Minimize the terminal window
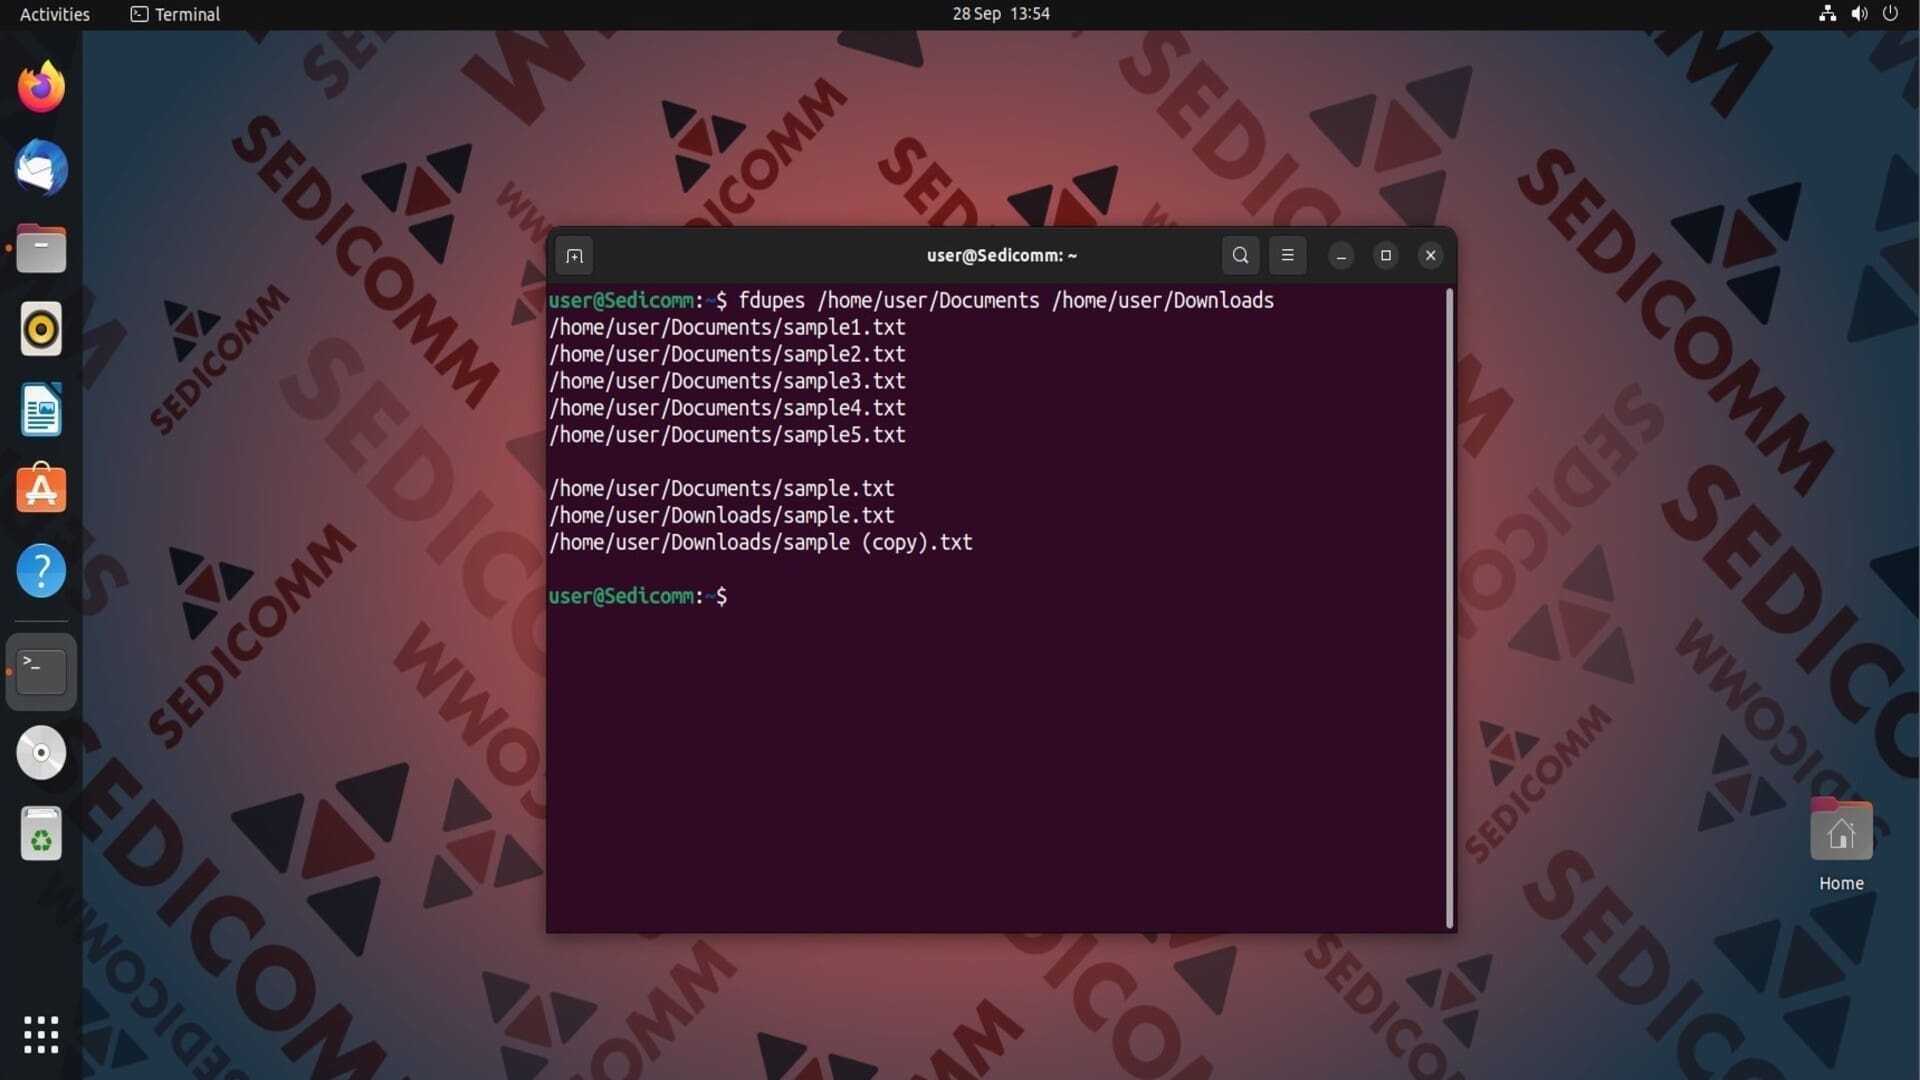The height and width of the screenshot is (1080, 1920). click(x=1341, y=256)
